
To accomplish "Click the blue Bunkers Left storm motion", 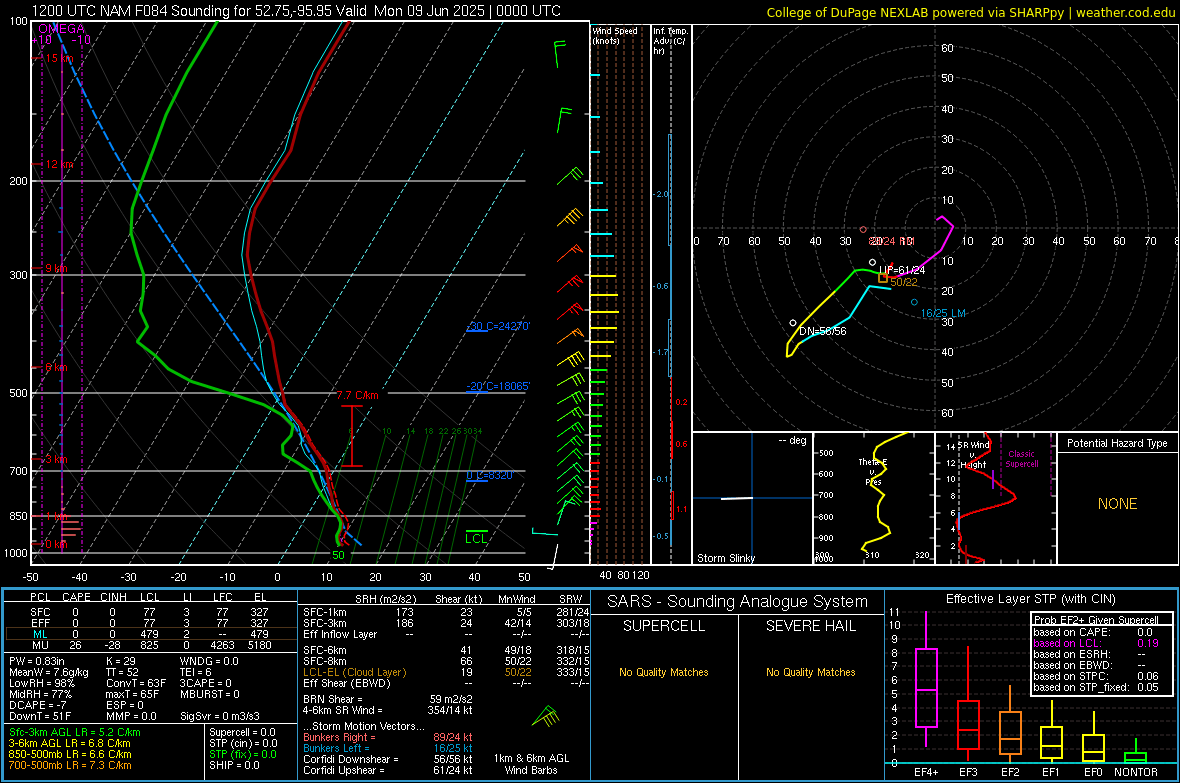I will (388, 748).
